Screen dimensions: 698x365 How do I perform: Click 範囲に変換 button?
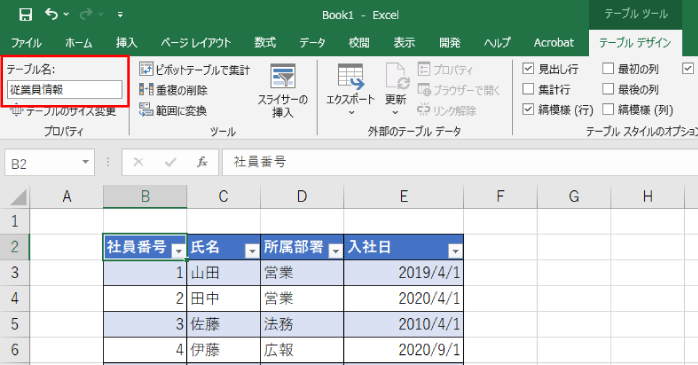point(173,110)
